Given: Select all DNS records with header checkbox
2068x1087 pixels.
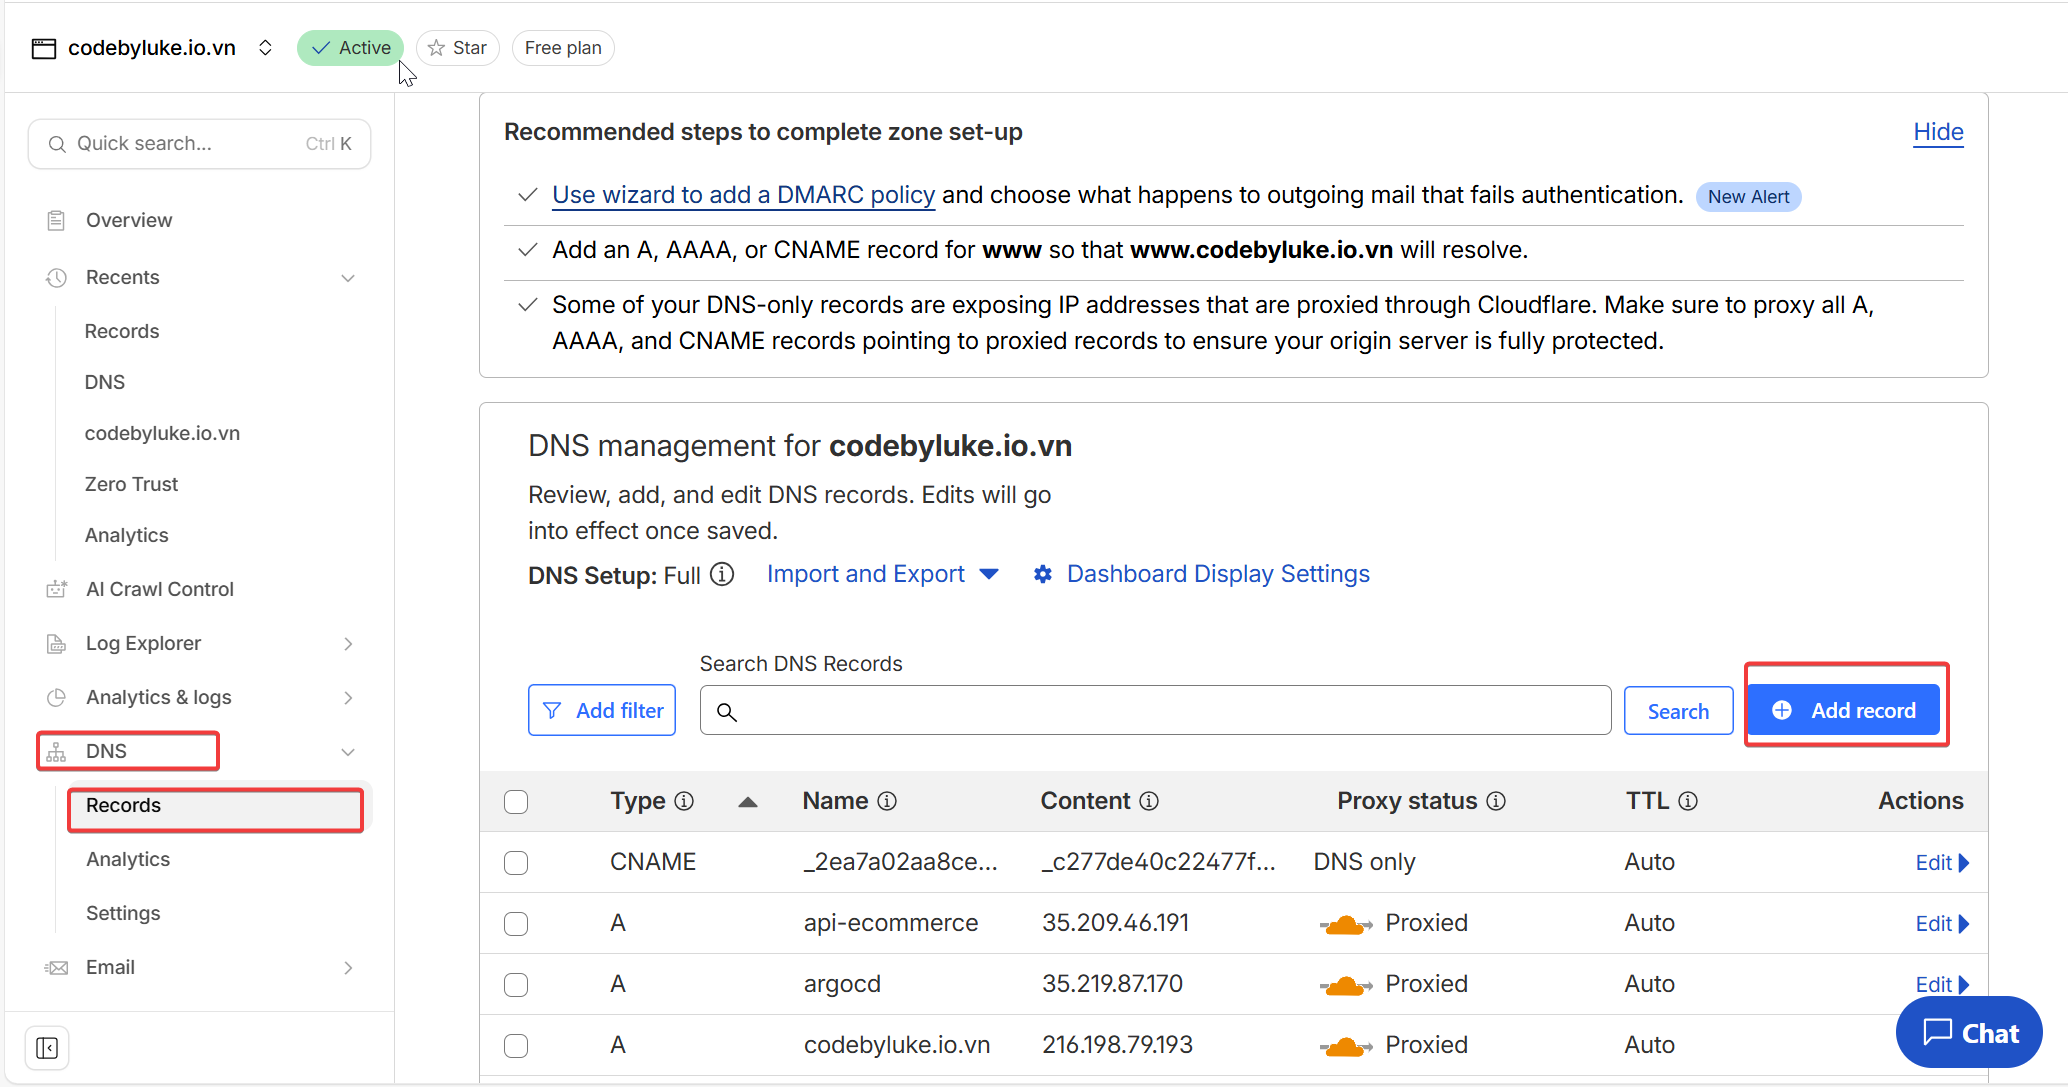Looking at the screenshot, I should tap(516, 802).
